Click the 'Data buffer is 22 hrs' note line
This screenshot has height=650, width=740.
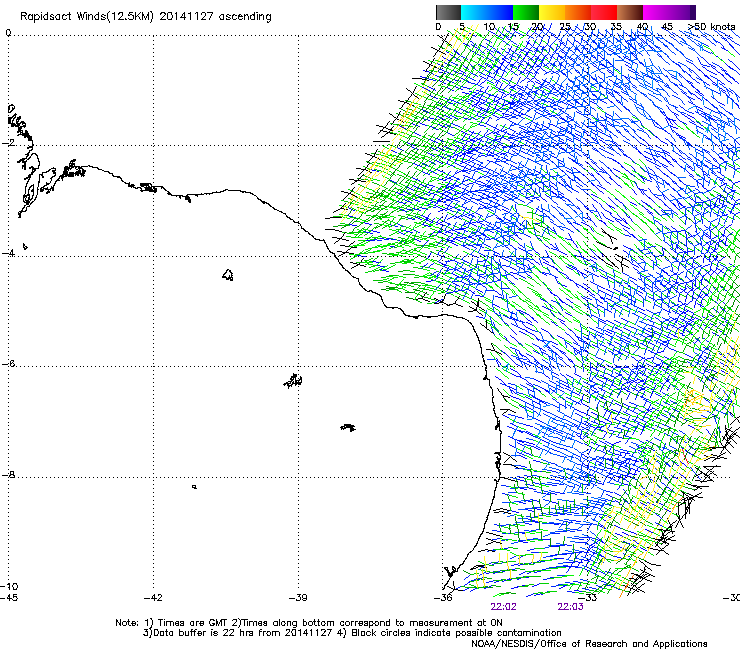coord(352,633)
